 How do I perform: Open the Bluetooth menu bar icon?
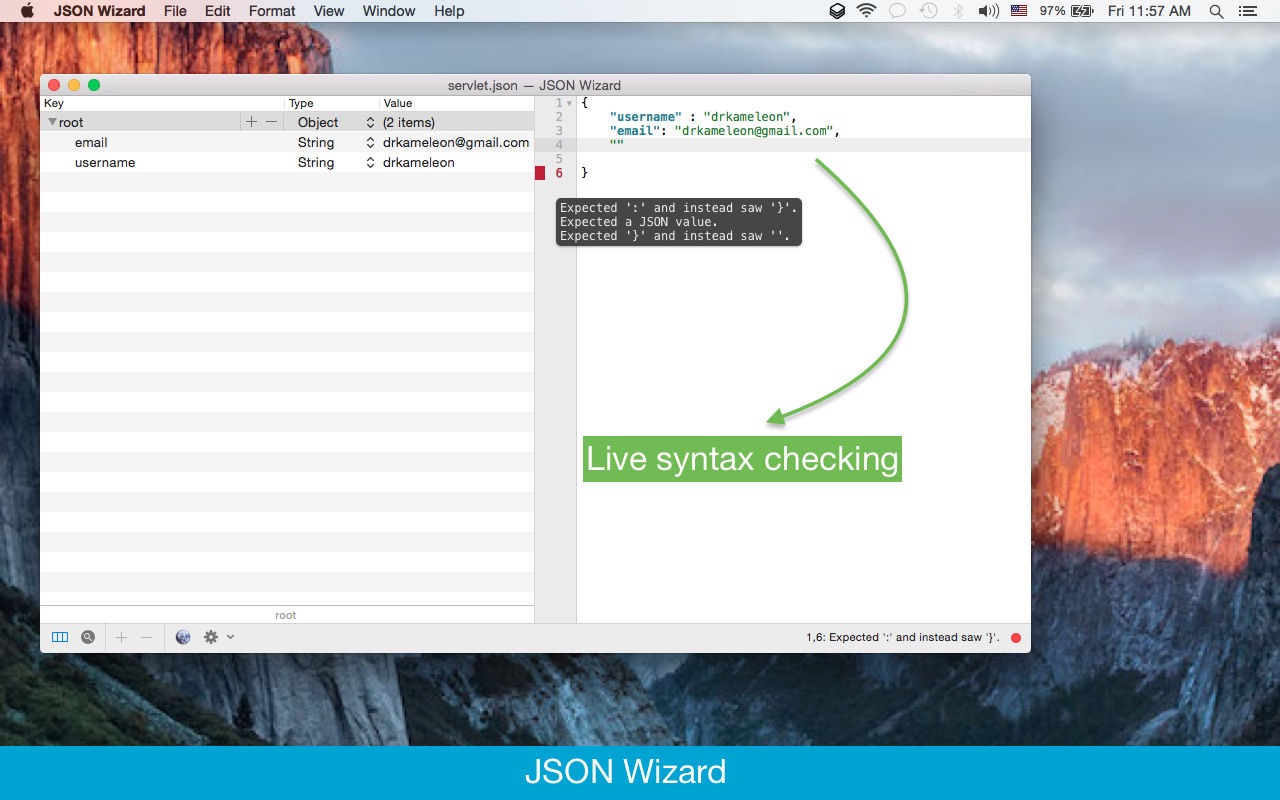coord(958,11)
